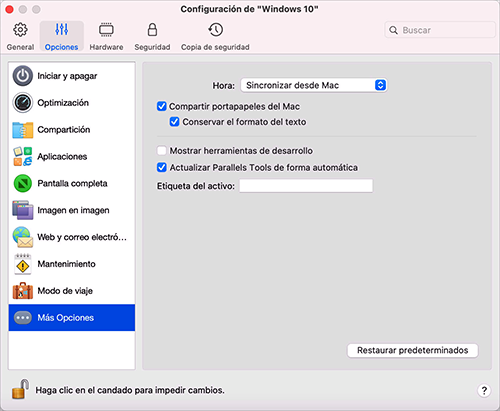Open the Seguridad padlock icon tab

[x=152, y=30]
